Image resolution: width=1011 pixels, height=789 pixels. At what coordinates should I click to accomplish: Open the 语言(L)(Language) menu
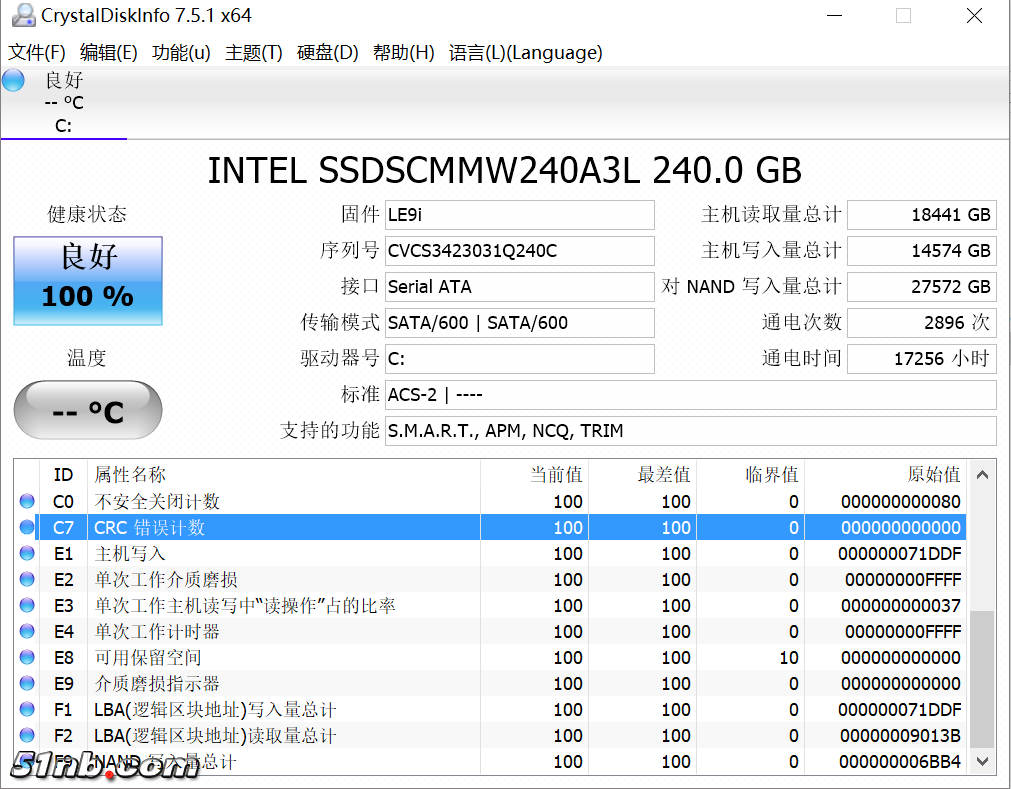click(x=525, y=53)
